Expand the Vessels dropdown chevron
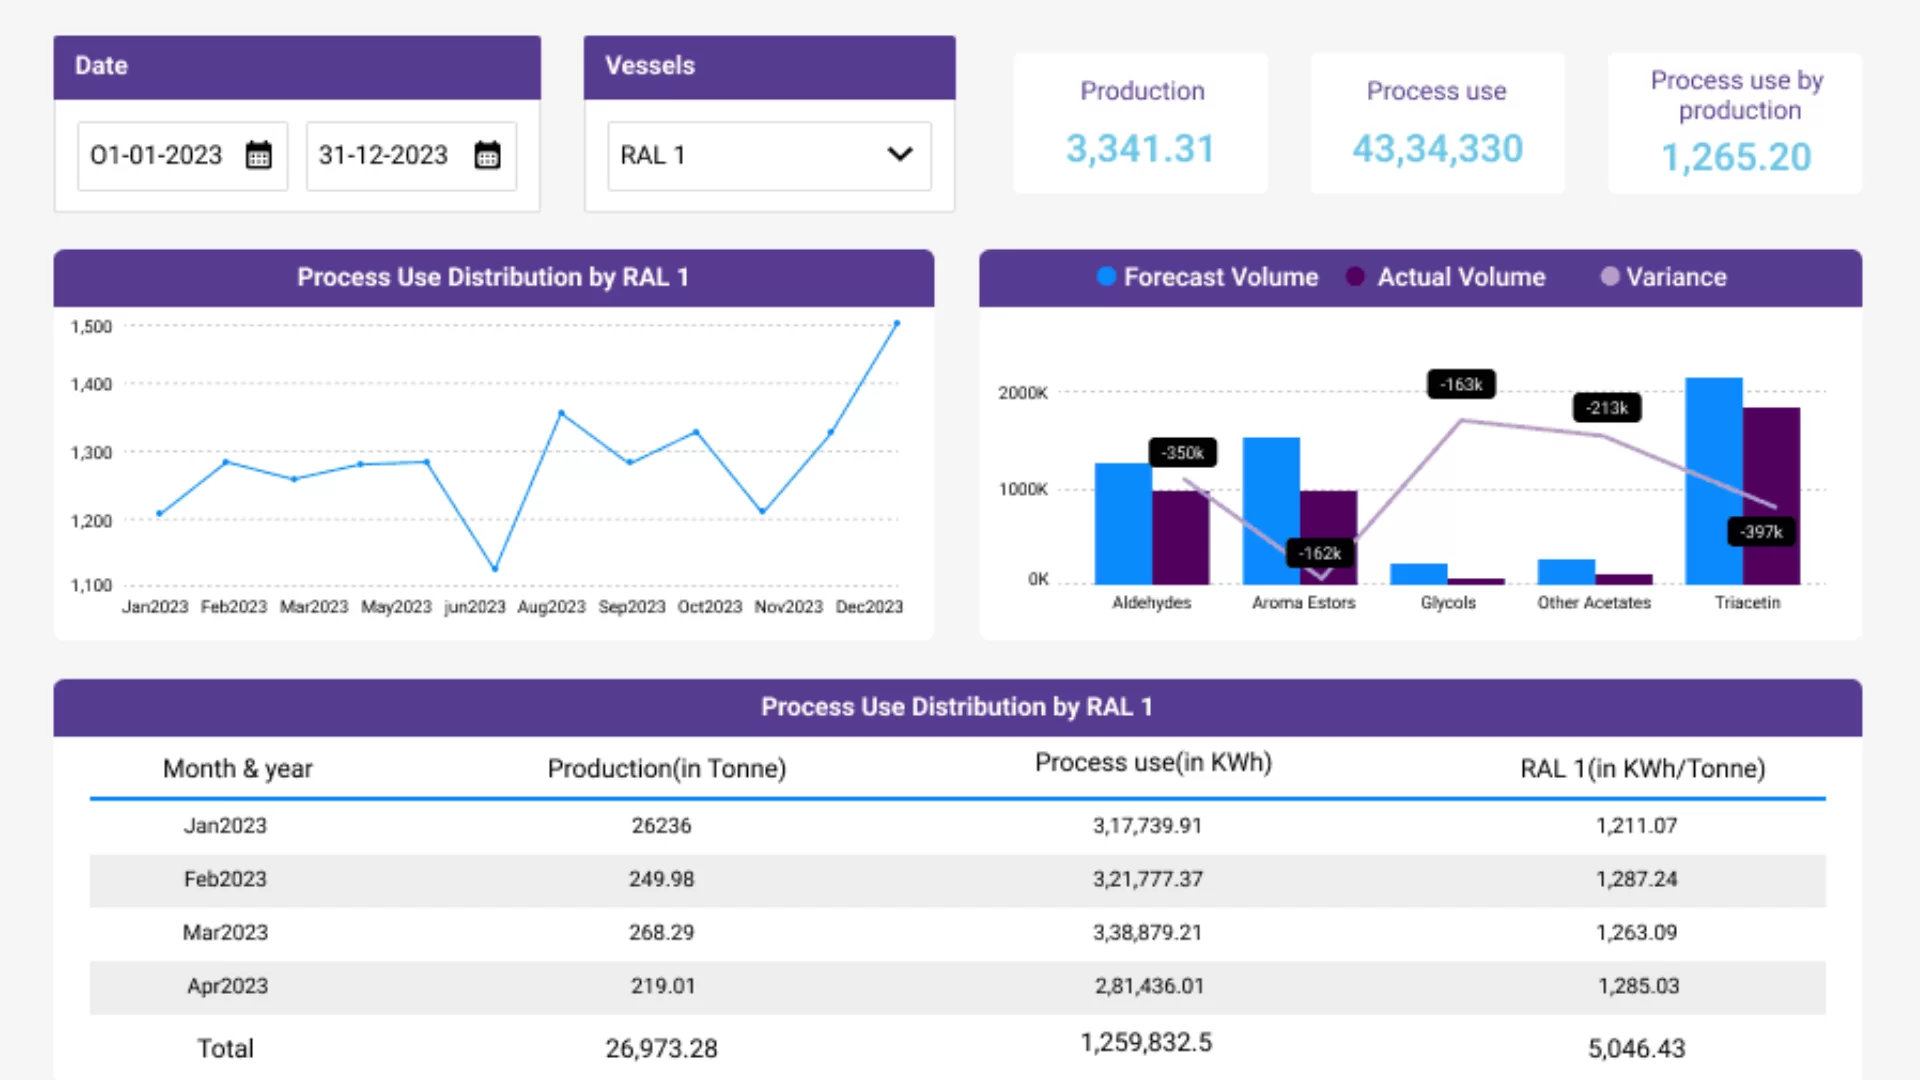 900,154
